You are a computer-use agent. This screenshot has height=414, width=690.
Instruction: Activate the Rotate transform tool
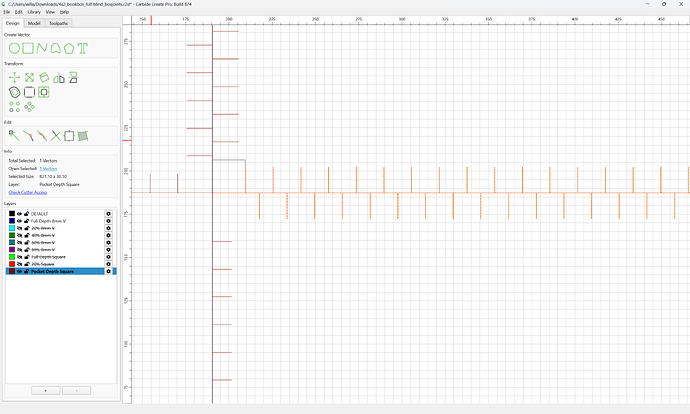coord(44,78)
